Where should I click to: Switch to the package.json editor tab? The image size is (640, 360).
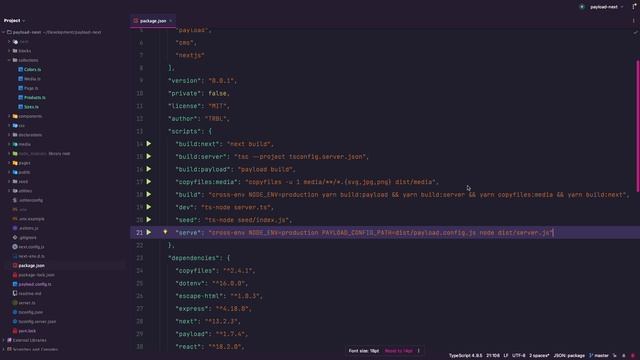click(x=153, y=21)
